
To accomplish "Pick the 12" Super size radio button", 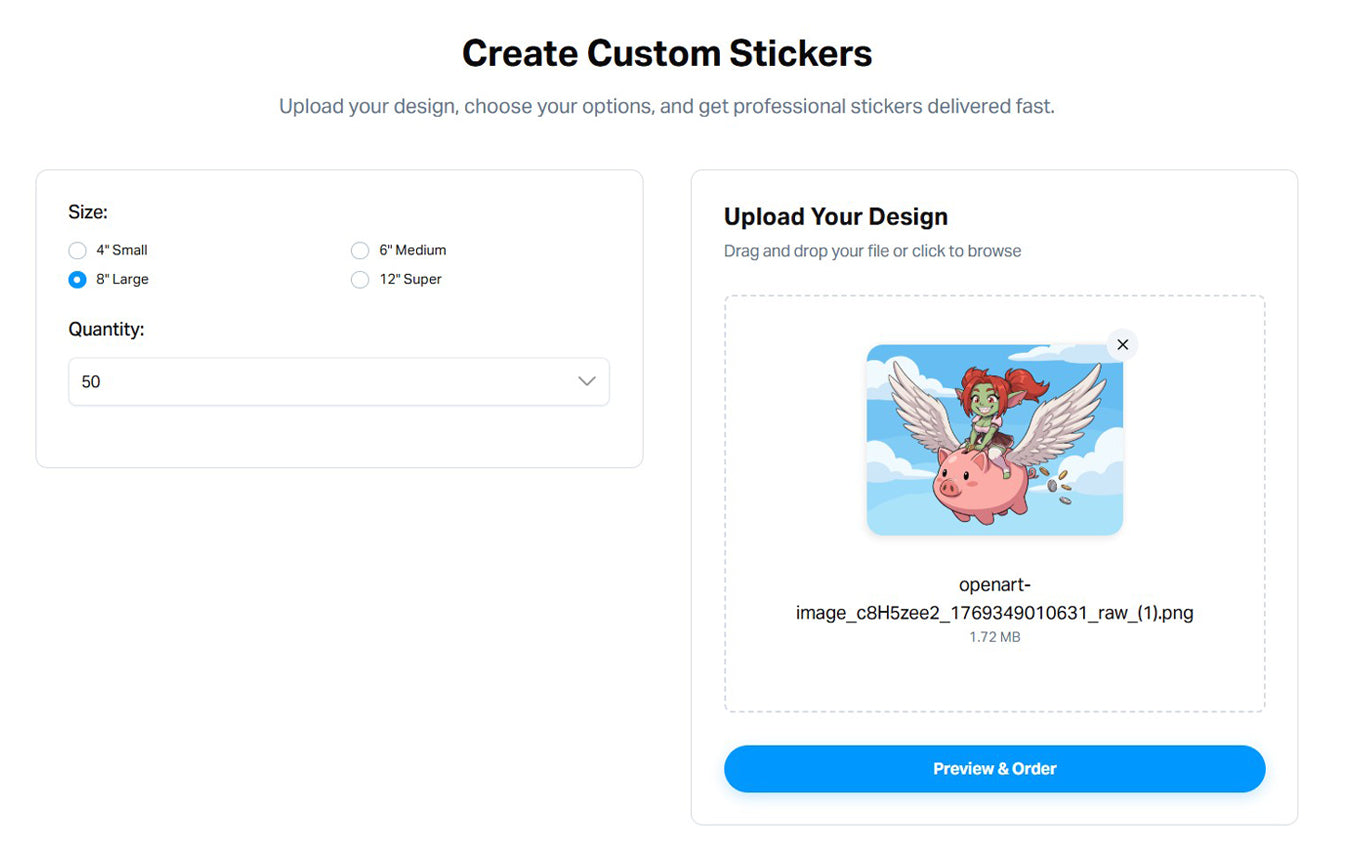I will [x=360, y=280].
